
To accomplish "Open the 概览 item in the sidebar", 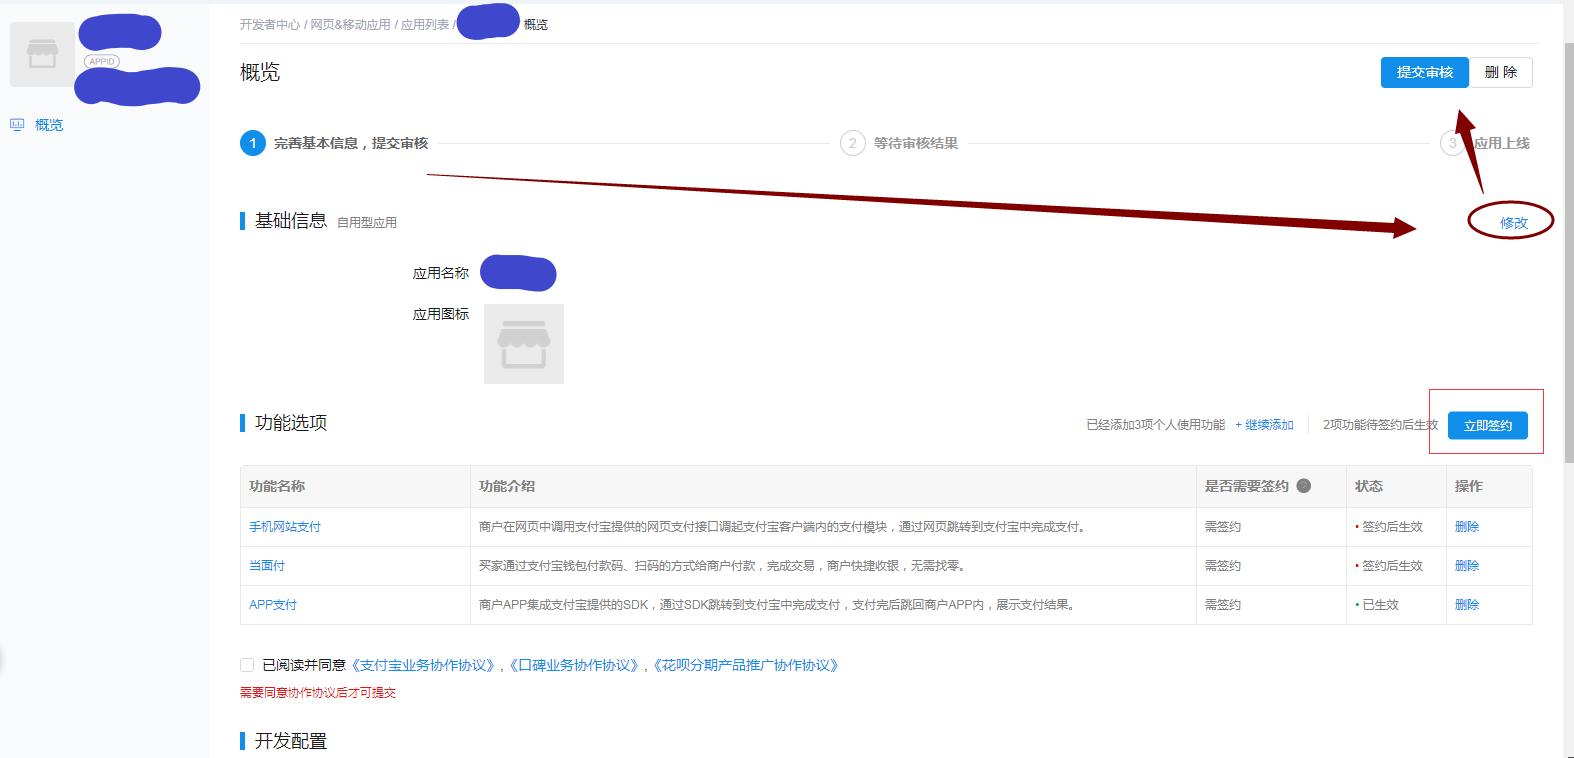I will click(x=49, y=125).
